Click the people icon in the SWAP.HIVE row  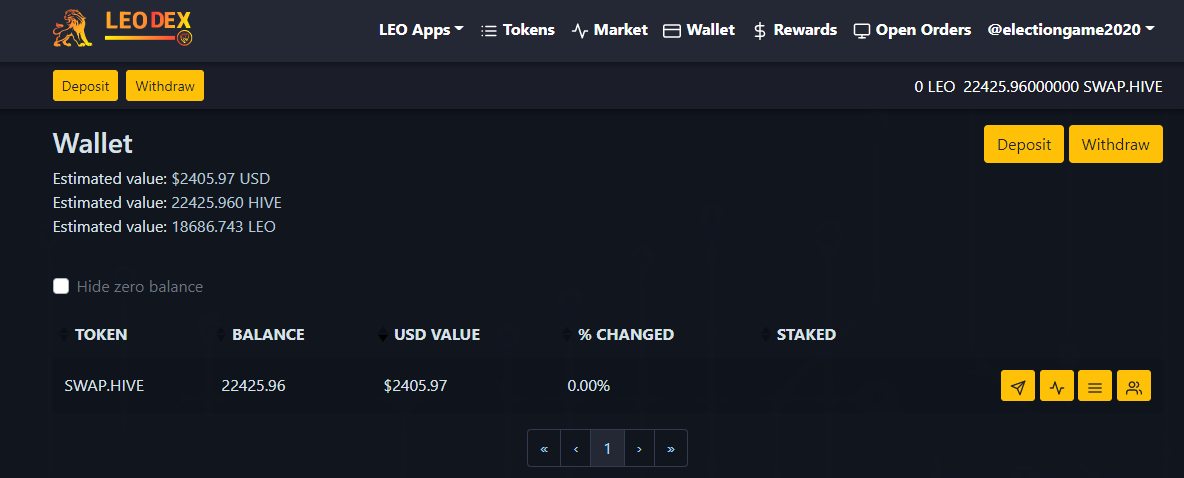click(1134, 386)
